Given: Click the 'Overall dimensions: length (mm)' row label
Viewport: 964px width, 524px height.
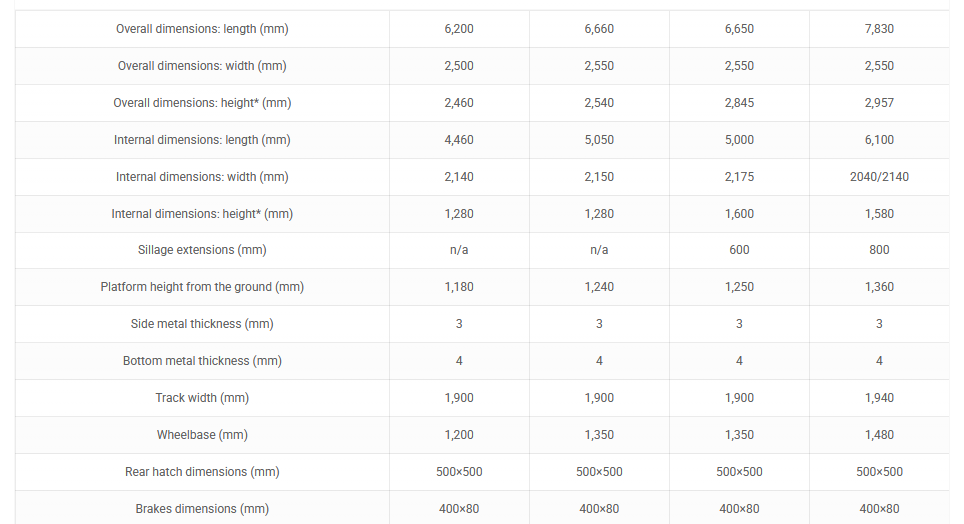Looking at the screenshot, I should click(202, 29).
